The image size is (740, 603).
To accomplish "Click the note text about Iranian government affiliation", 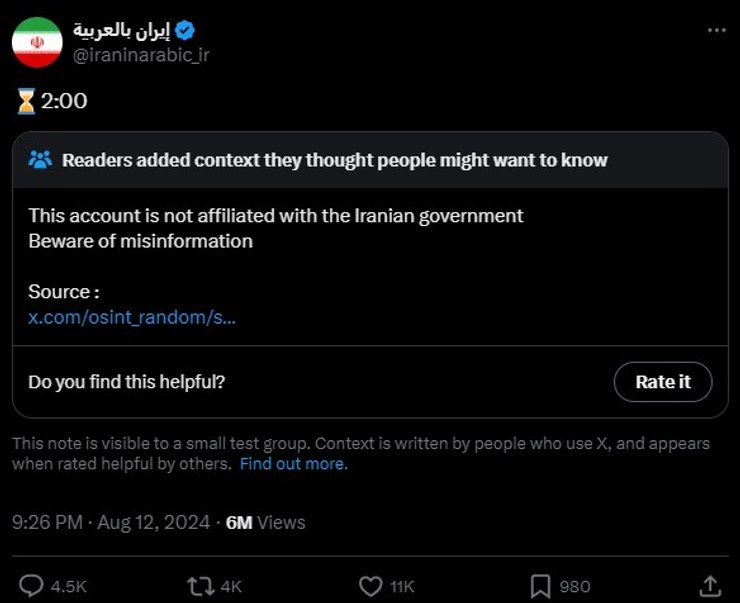I will coord(276,215).
